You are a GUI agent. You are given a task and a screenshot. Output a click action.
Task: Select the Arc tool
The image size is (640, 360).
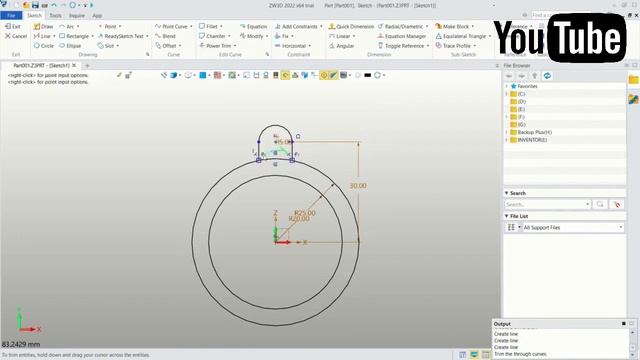pyautogui.click(x=67, y=27)
